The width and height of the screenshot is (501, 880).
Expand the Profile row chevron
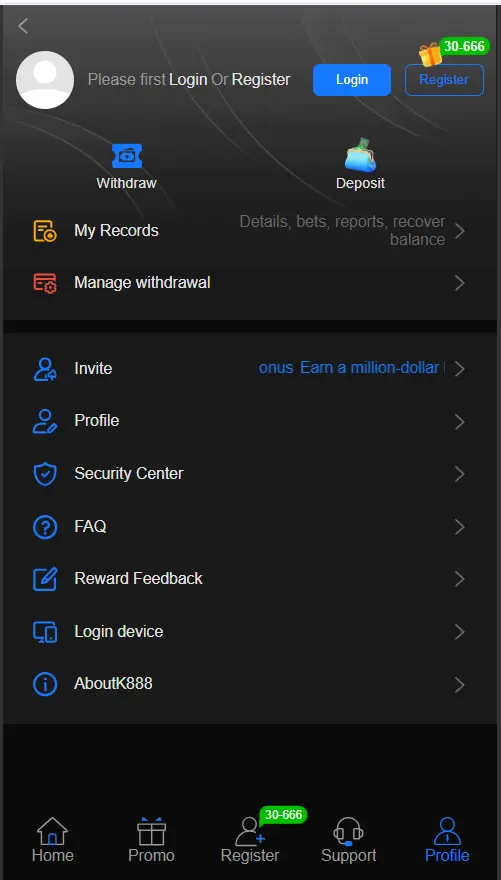459,421
